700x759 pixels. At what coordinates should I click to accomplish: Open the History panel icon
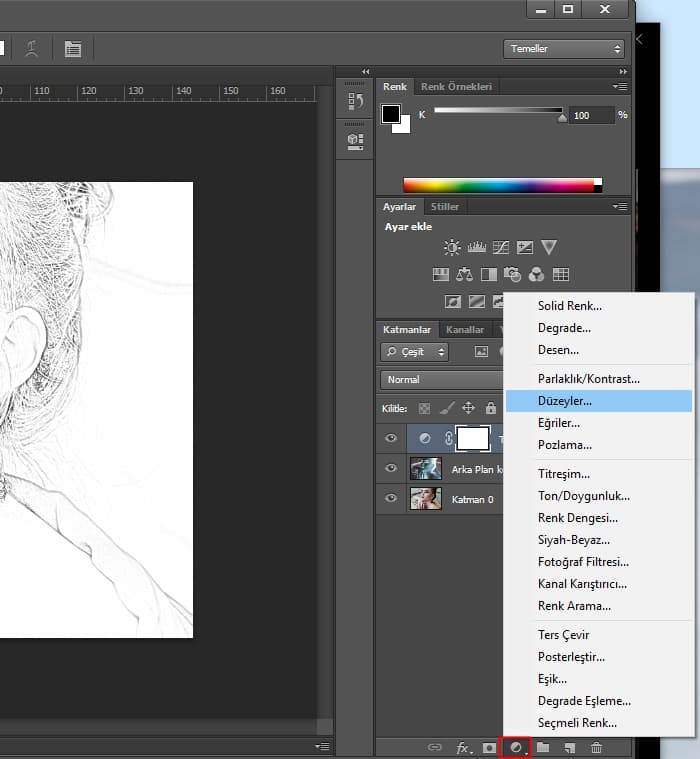pyautogui.click(x=354, y=101)
